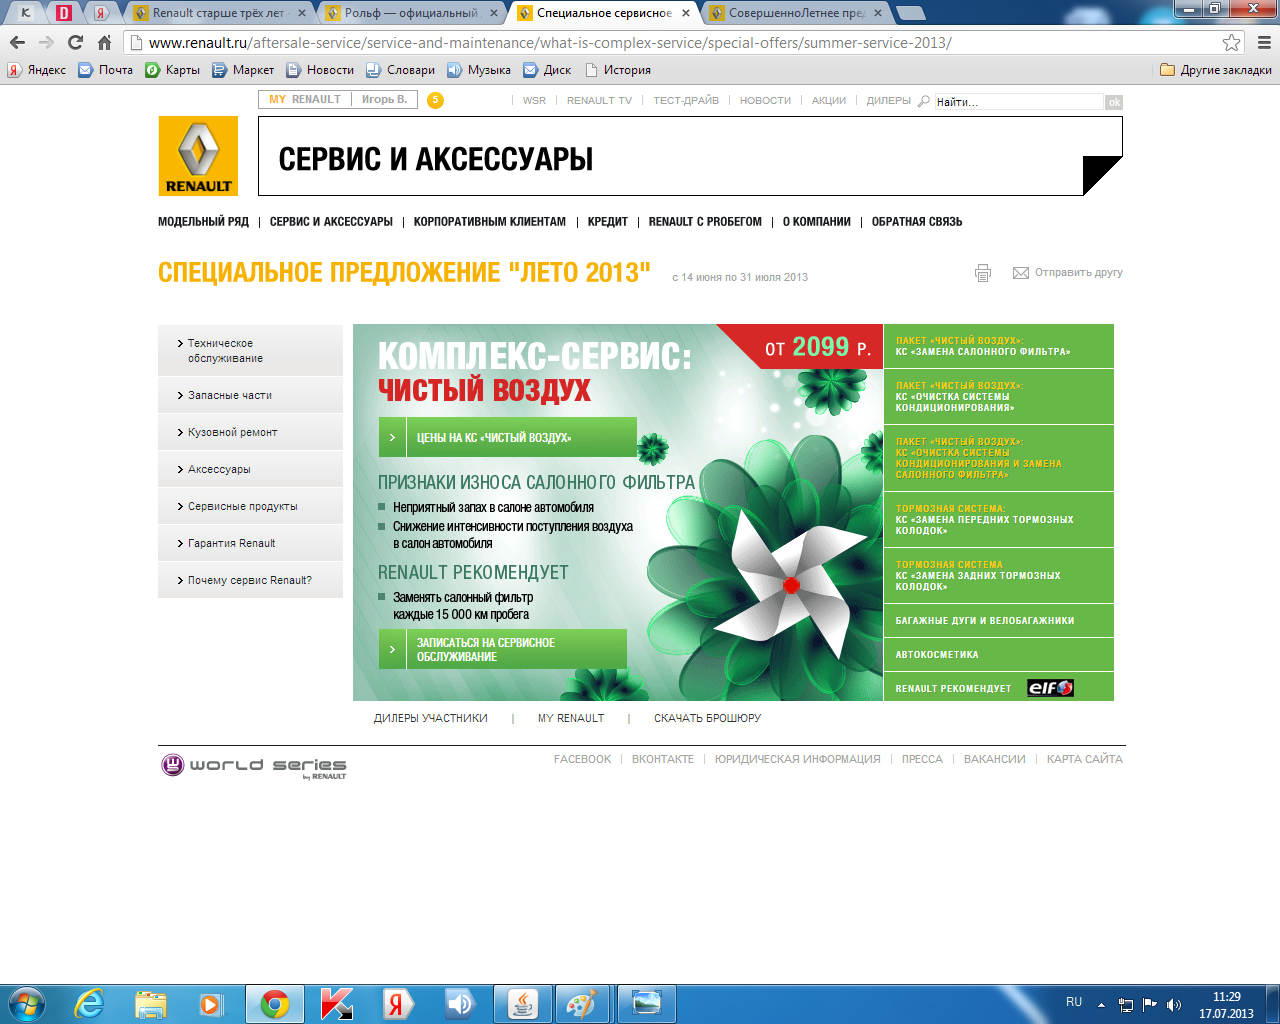Click the browser forward arrow
This screenshot has width=1280, height=1024.
click(46, 42)
